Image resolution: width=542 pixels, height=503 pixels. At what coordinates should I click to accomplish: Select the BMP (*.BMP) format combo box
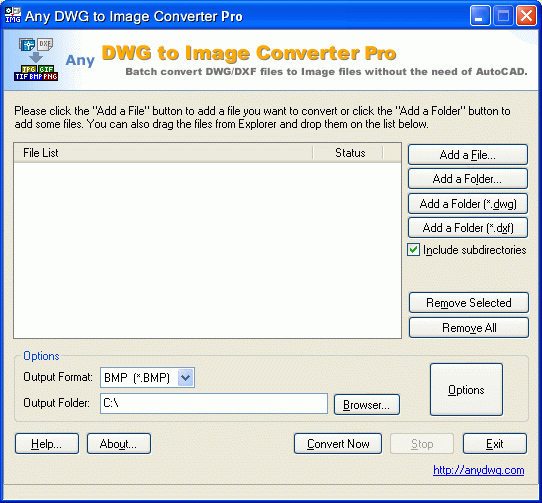pyautogui.click(x=147, y=377)
